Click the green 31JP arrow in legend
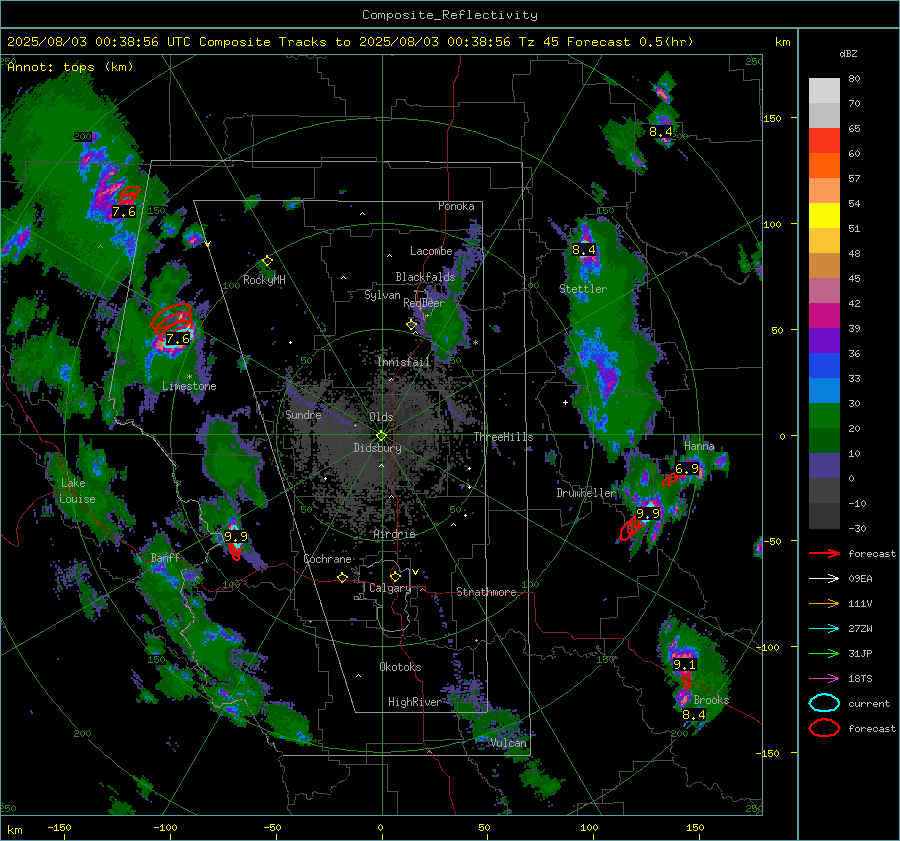900x841 pixels. 824,653
